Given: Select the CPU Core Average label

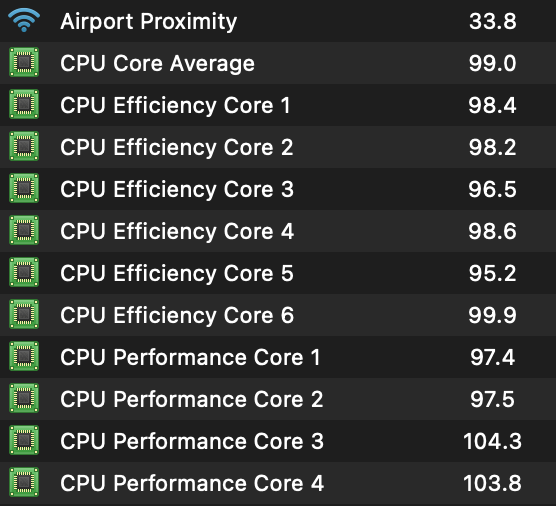Looking at the screenshot, I should coord(157,63).
